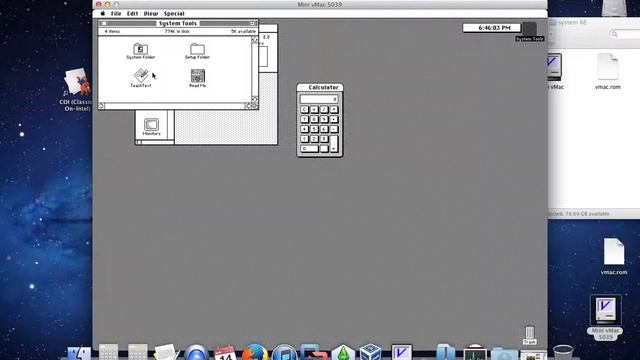Click the calculator divide key
The width and height of the screenshot is (640, 360).
[324, 109]
